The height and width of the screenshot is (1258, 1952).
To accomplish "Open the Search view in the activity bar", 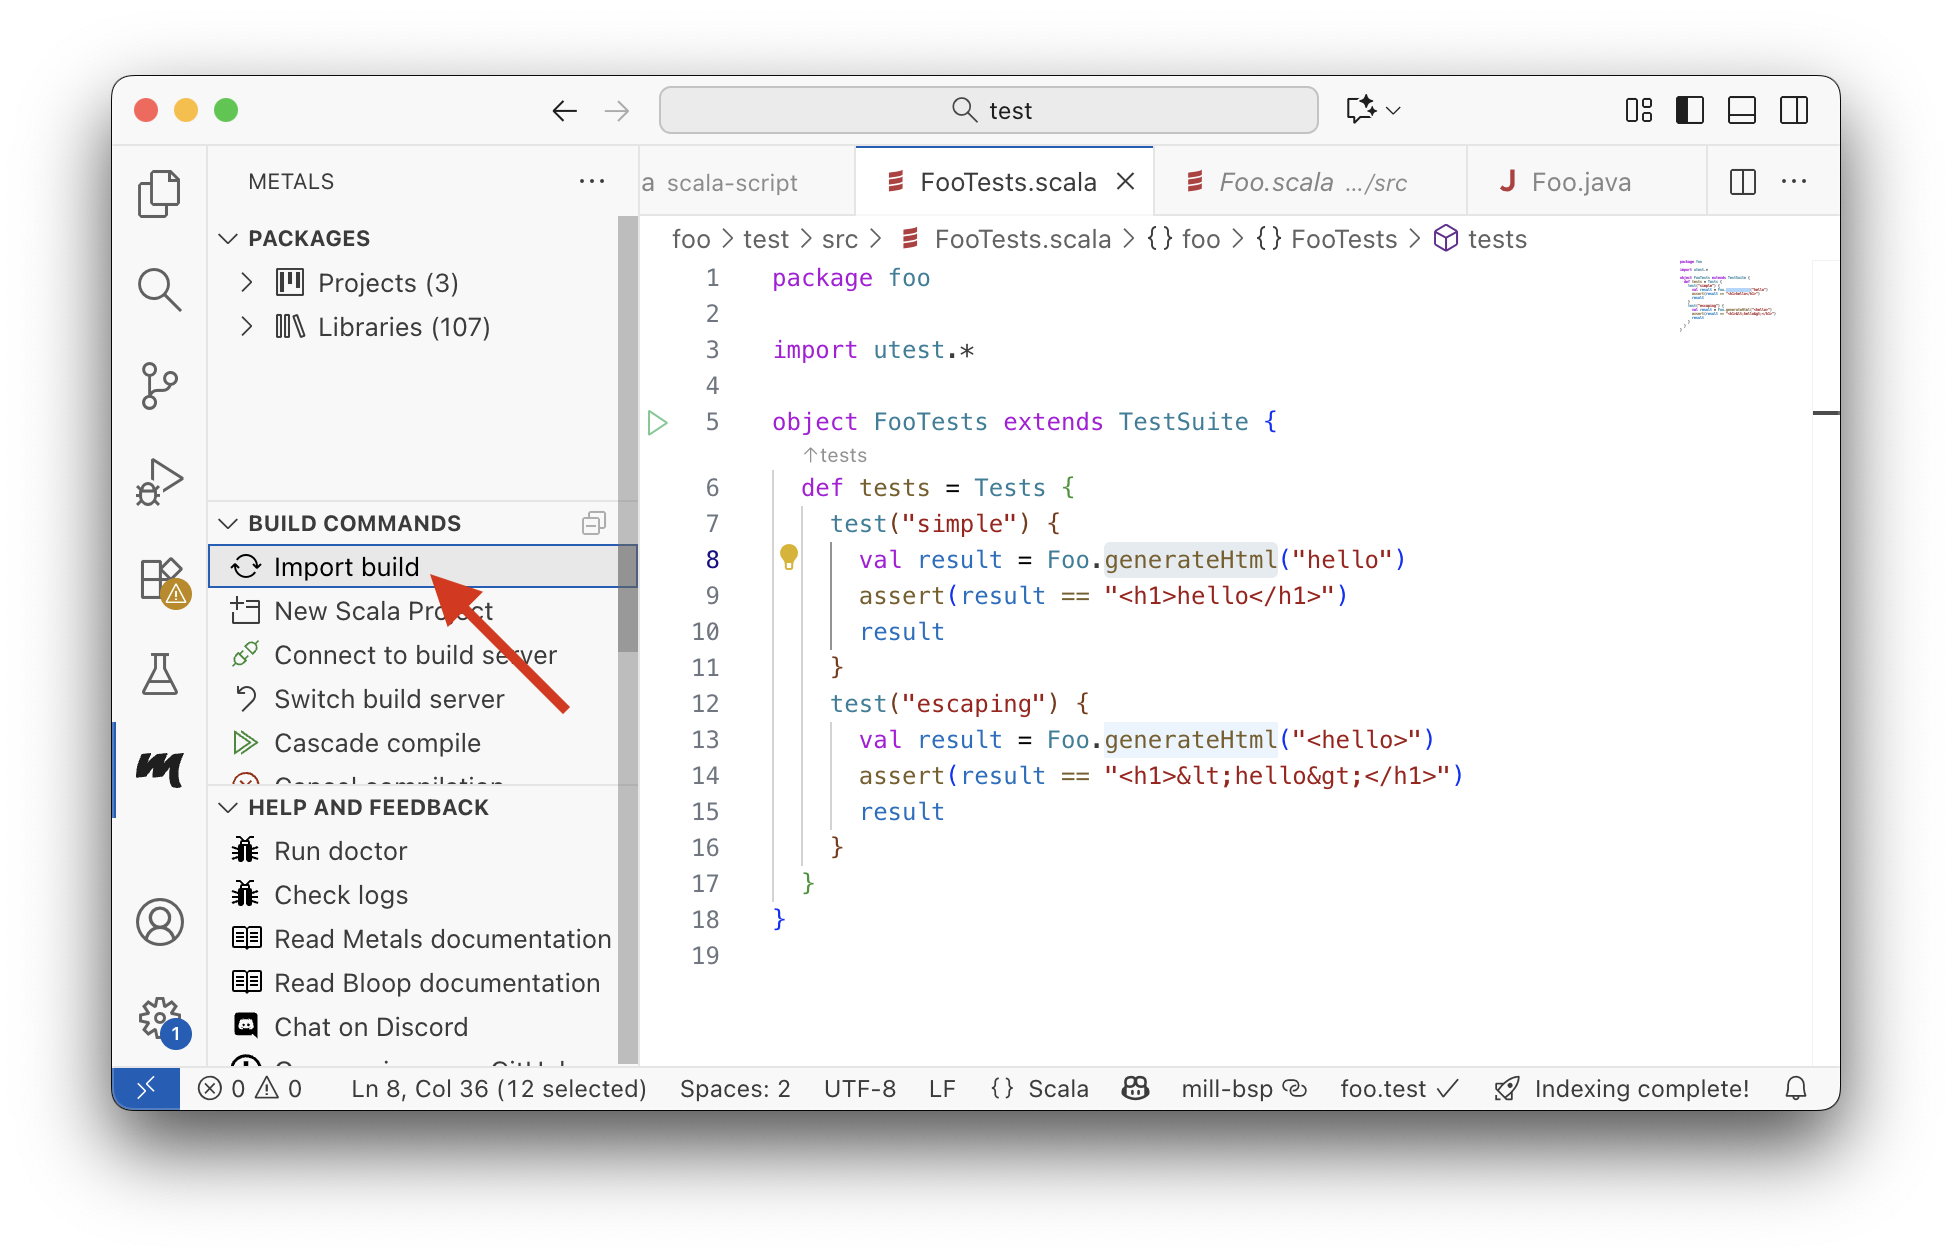I will click(159, 289).
